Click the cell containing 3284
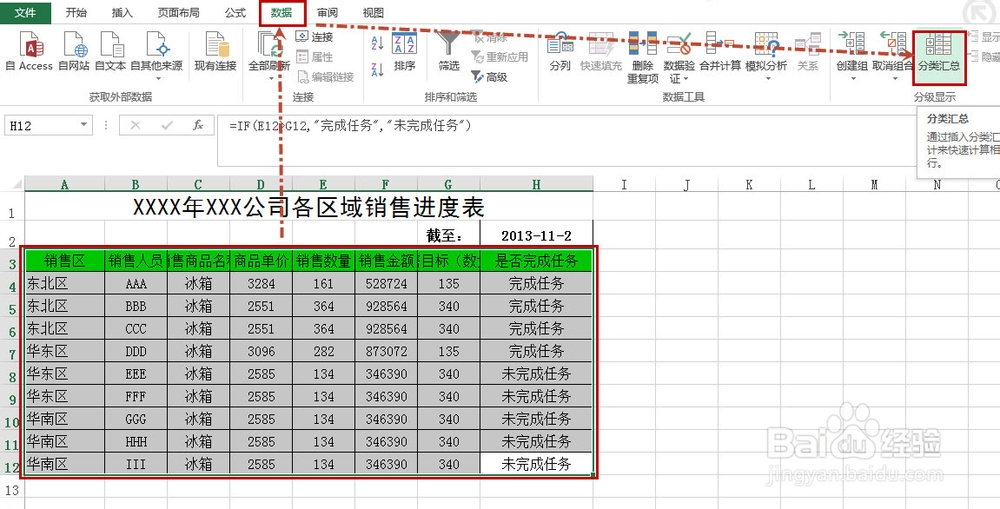The image size is (1000, 509). pos(261,283)
